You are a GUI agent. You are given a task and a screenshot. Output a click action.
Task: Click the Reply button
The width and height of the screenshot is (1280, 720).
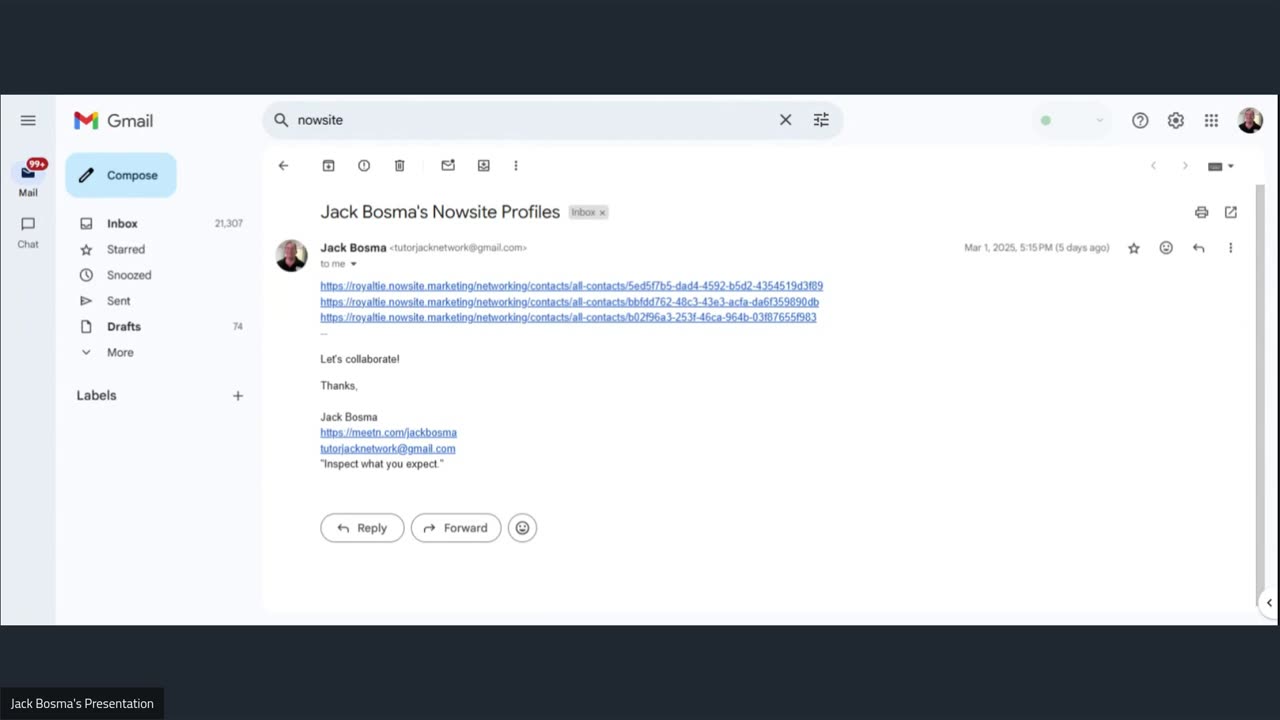pos(362,528)
